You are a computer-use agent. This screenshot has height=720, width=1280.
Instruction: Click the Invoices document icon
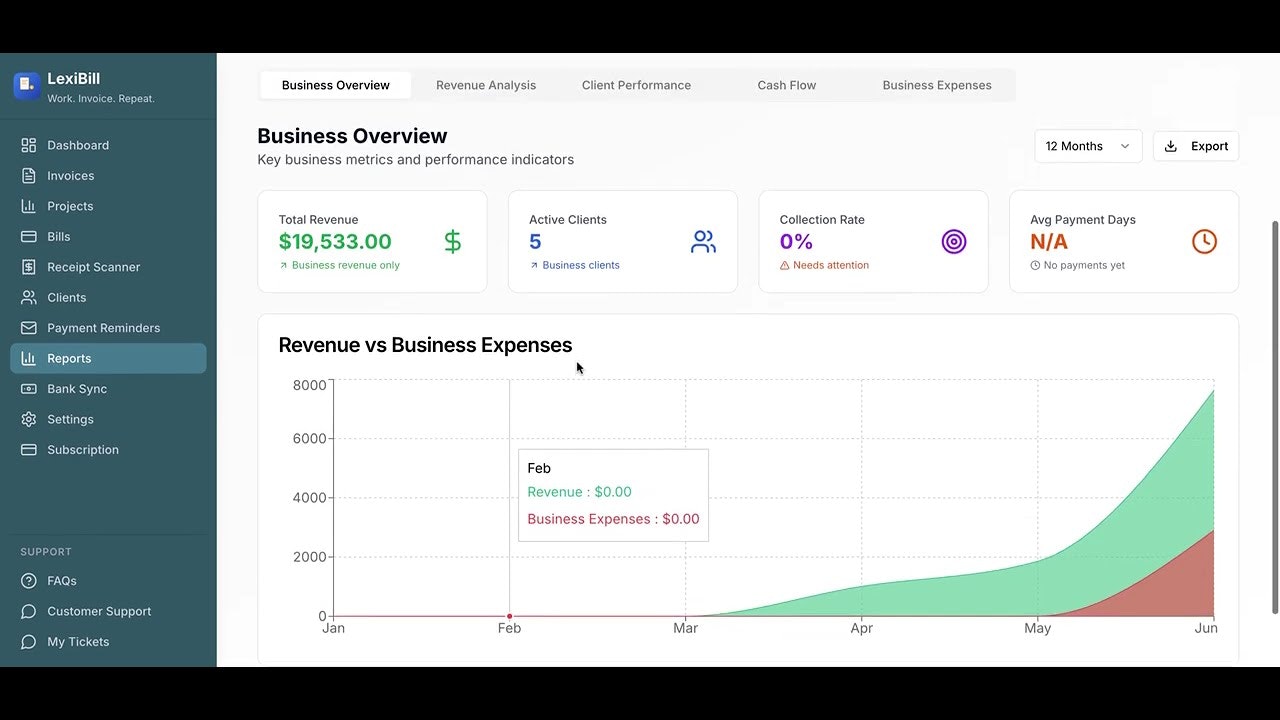29,176
